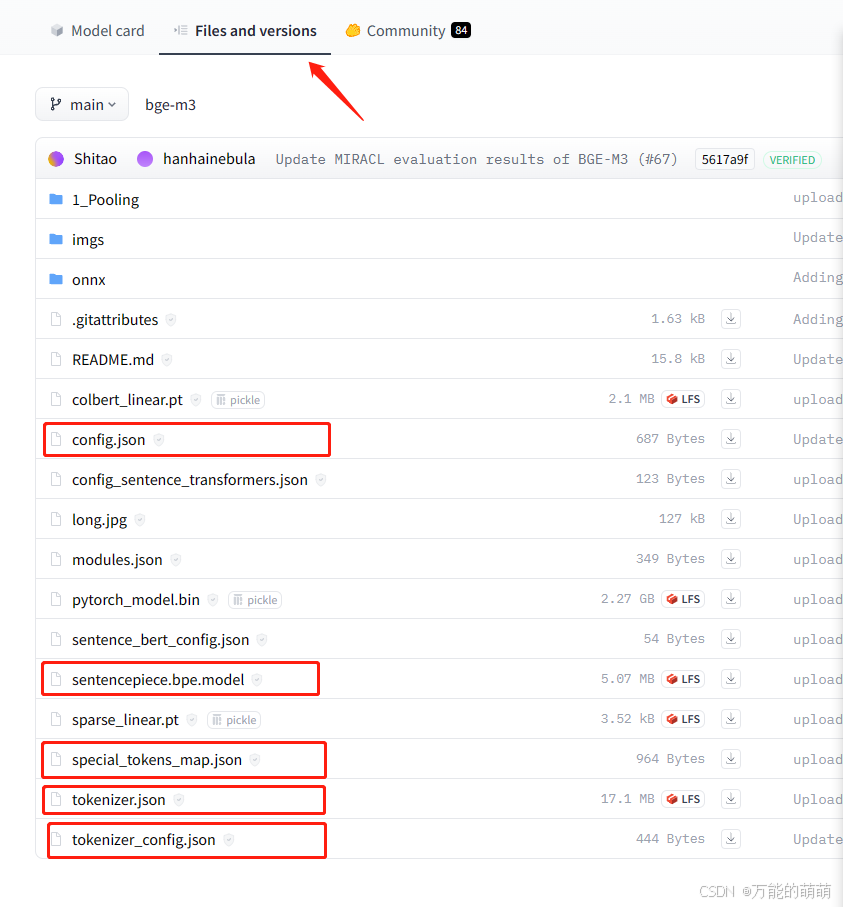The width and height of the screenshot is (843, 907).
Task: Download sparse_linear.pt using its download icon
Action: point(731,718)
